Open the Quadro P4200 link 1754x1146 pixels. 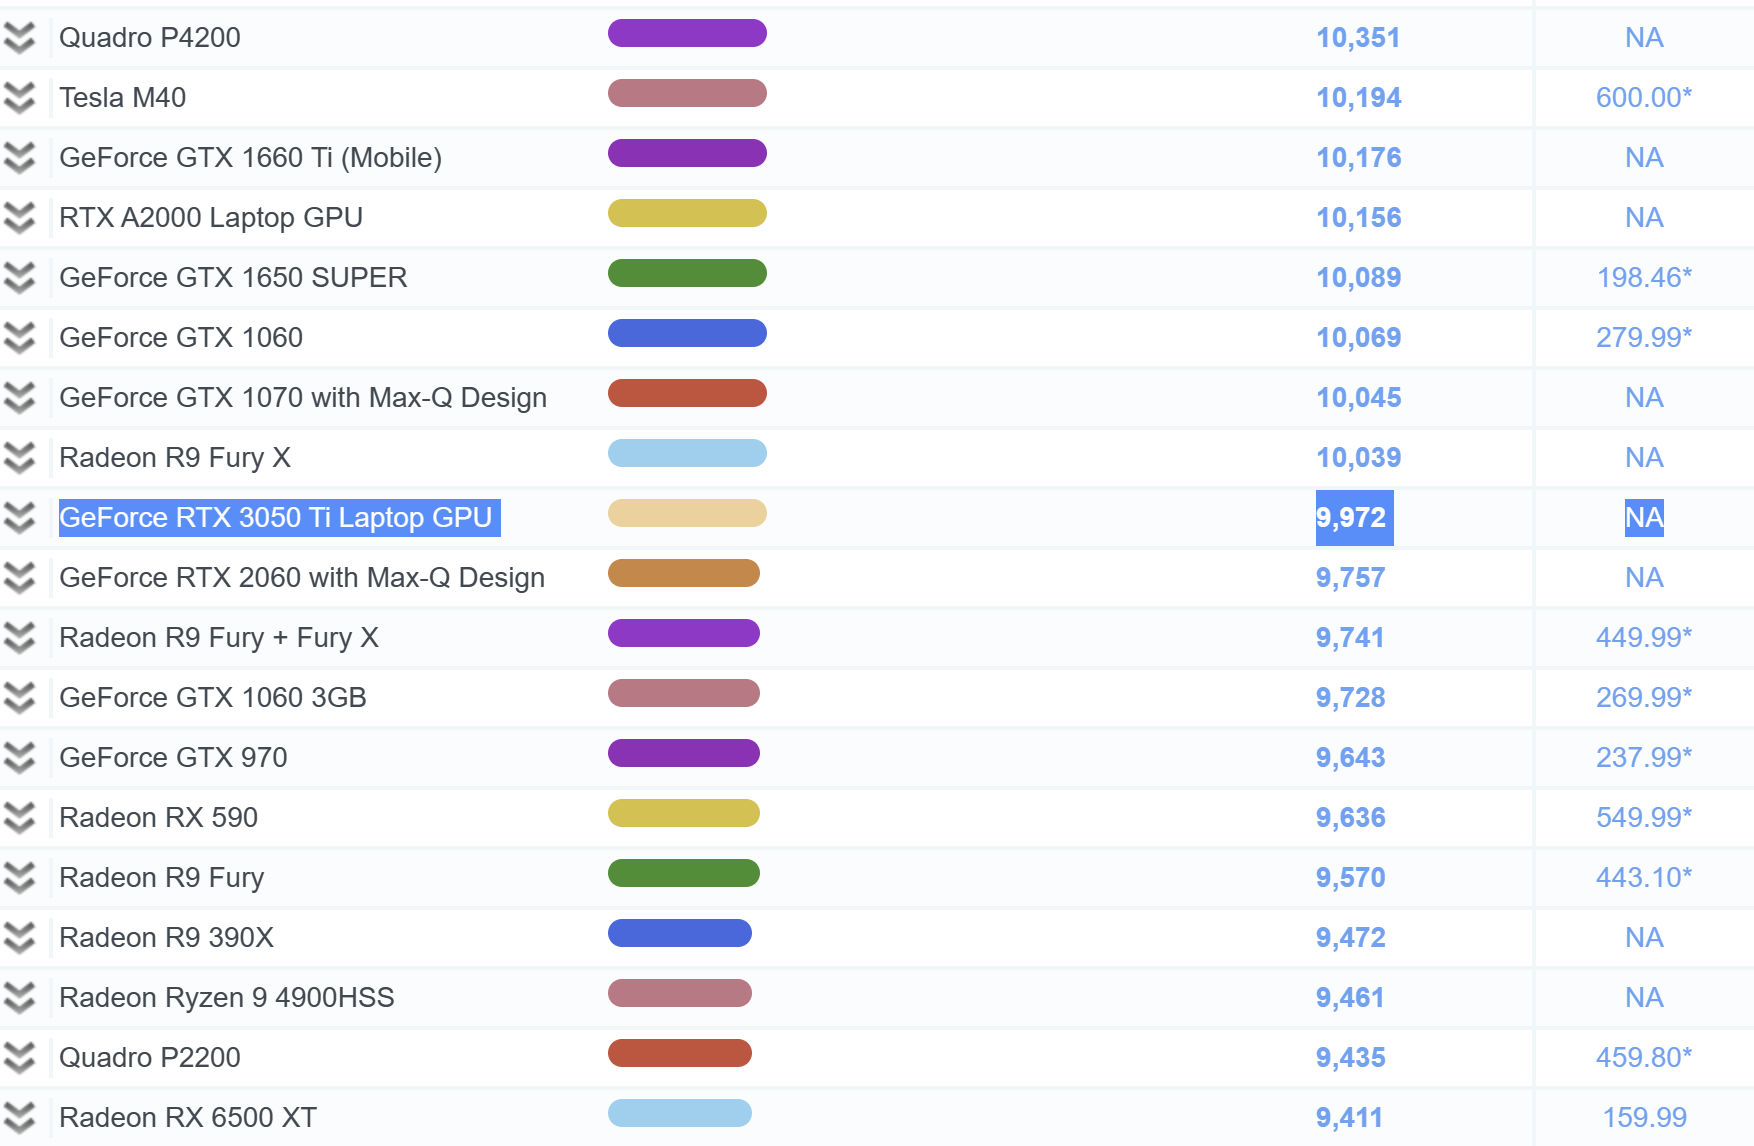(x=150, y=38)
